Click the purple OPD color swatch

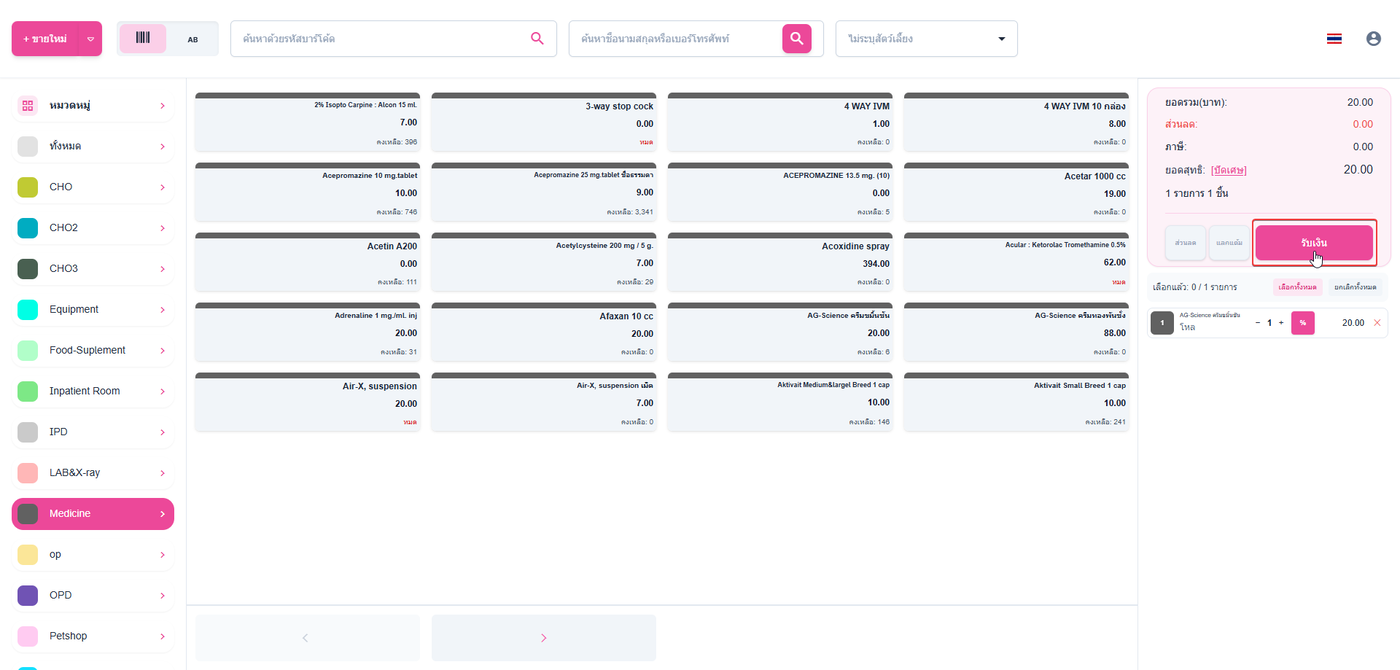[x=28, y=595]
